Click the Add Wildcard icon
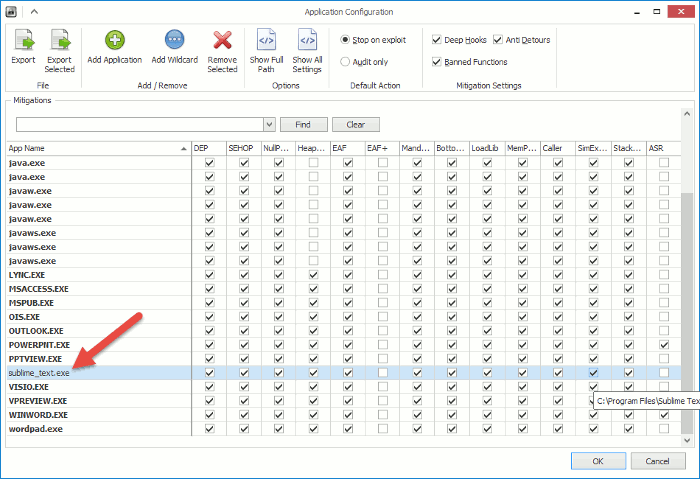 (175, 40)
